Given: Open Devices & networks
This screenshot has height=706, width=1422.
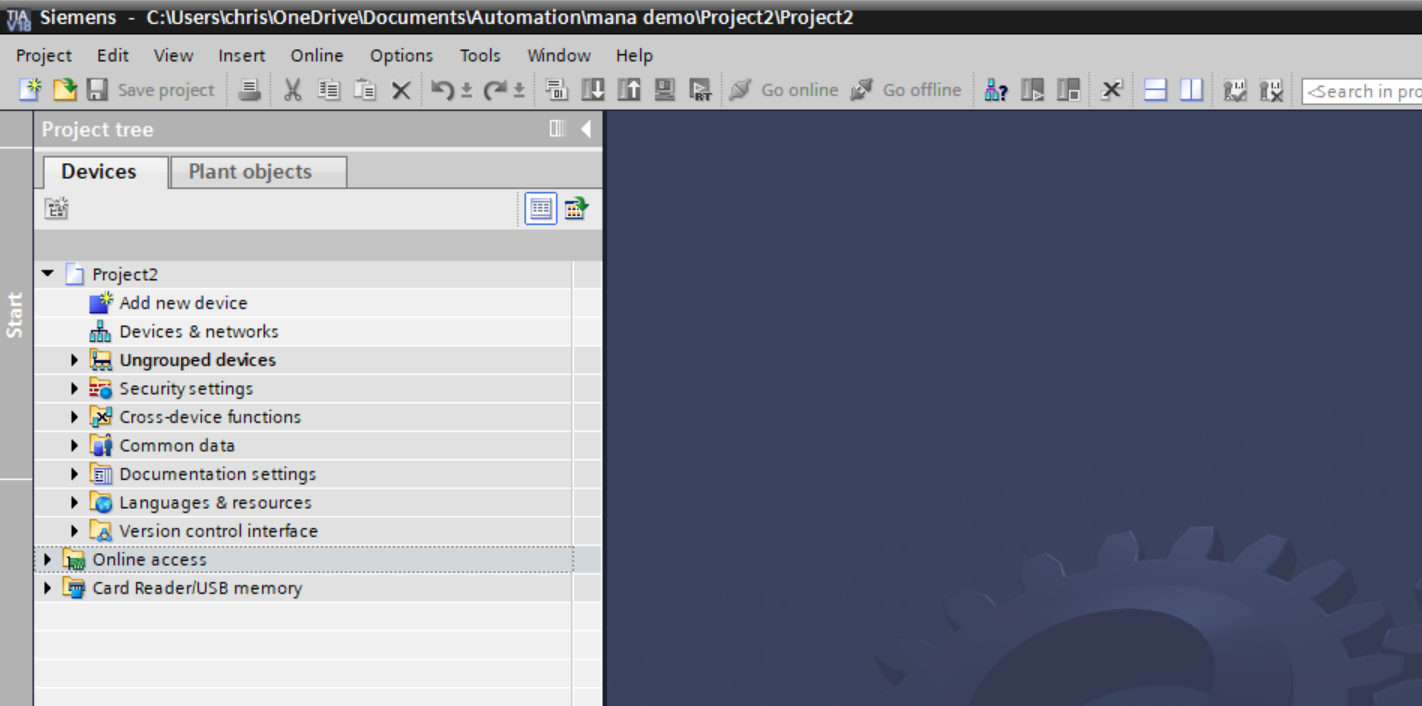Looking at the screenshot, I should pyautogui.click(x=199, y=332).
